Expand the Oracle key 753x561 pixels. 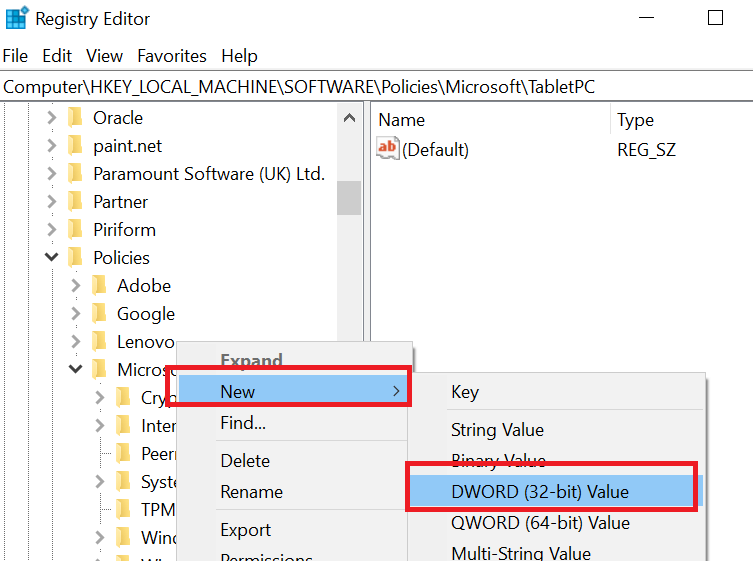point(52,118)
